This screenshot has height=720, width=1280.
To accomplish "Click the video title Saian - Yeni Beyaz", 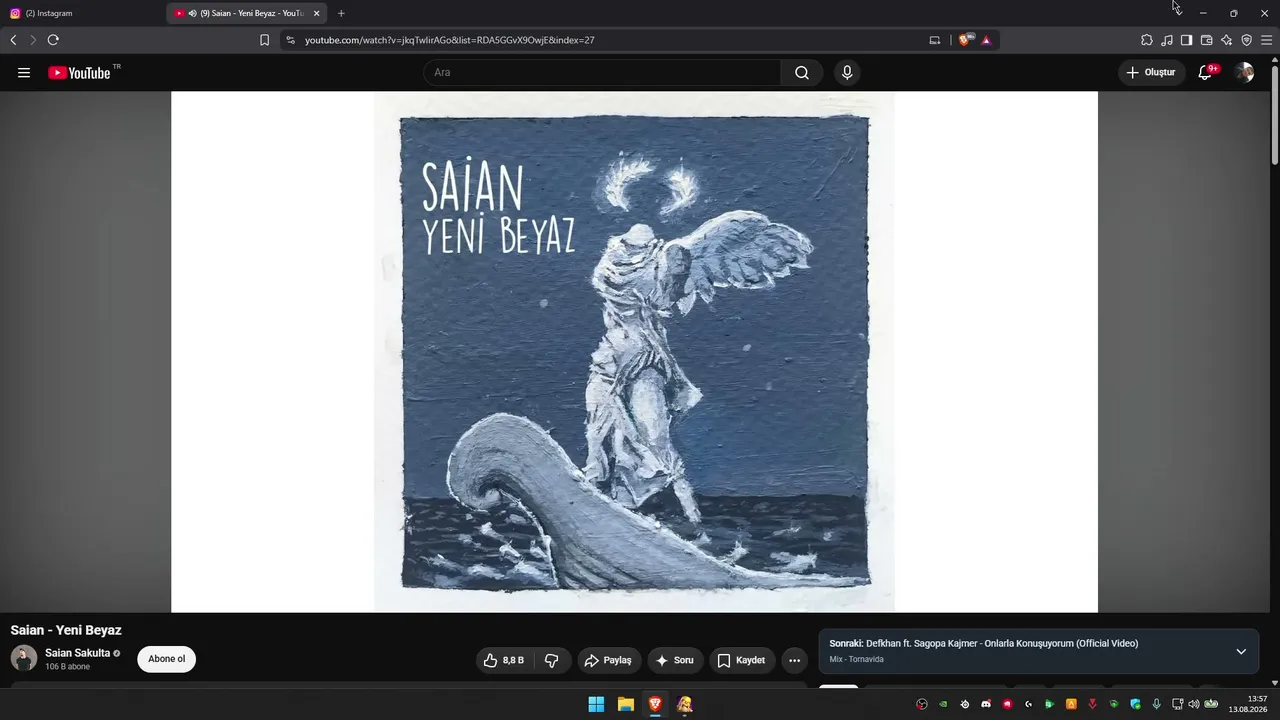I will (x=66, y=630).
